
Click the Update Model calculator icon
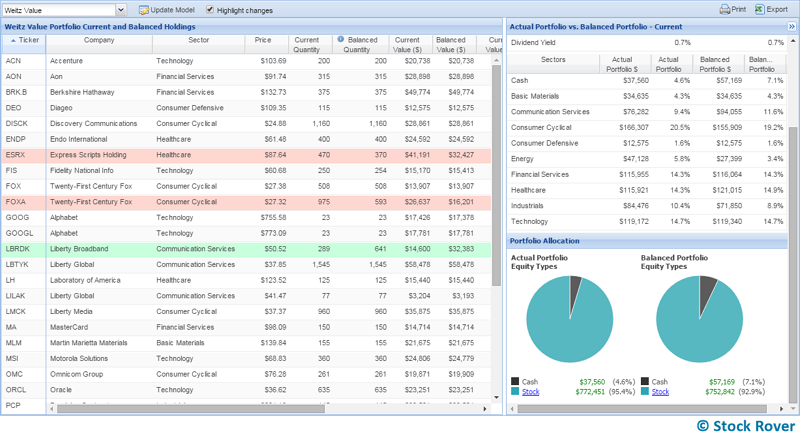(143, 10)
